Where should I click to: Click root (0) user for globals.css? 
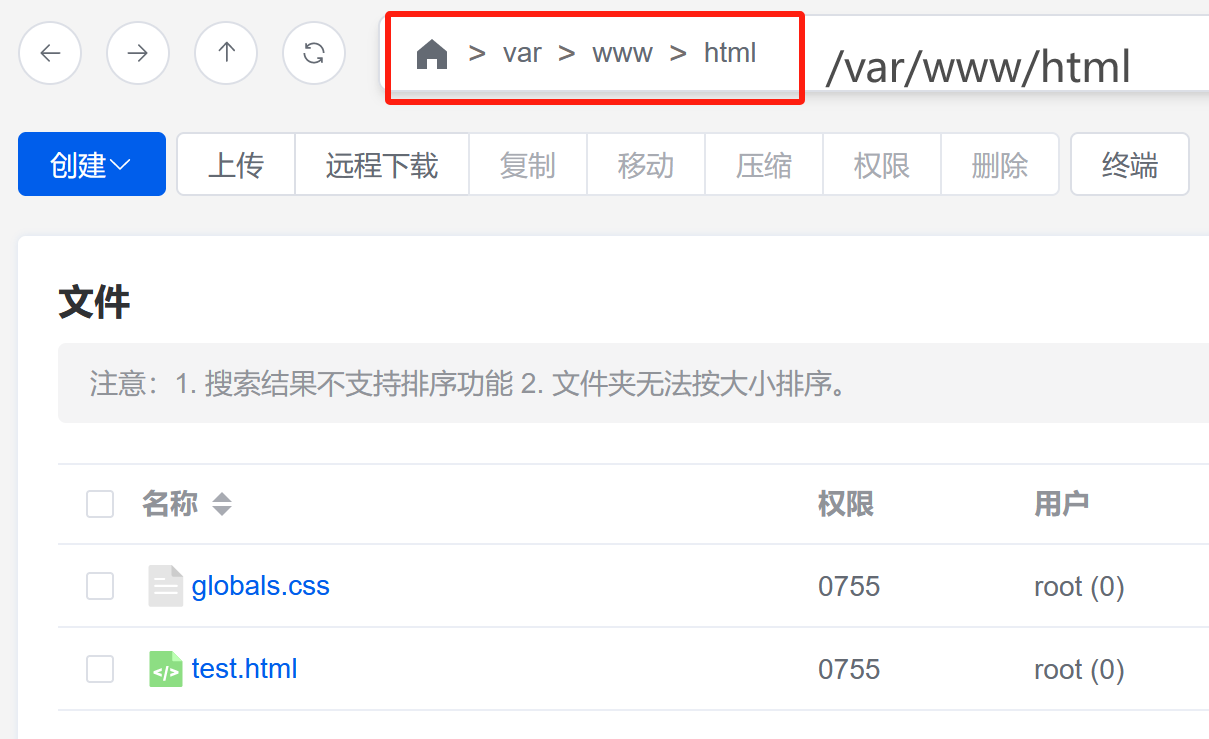(x=1079, y=586)
